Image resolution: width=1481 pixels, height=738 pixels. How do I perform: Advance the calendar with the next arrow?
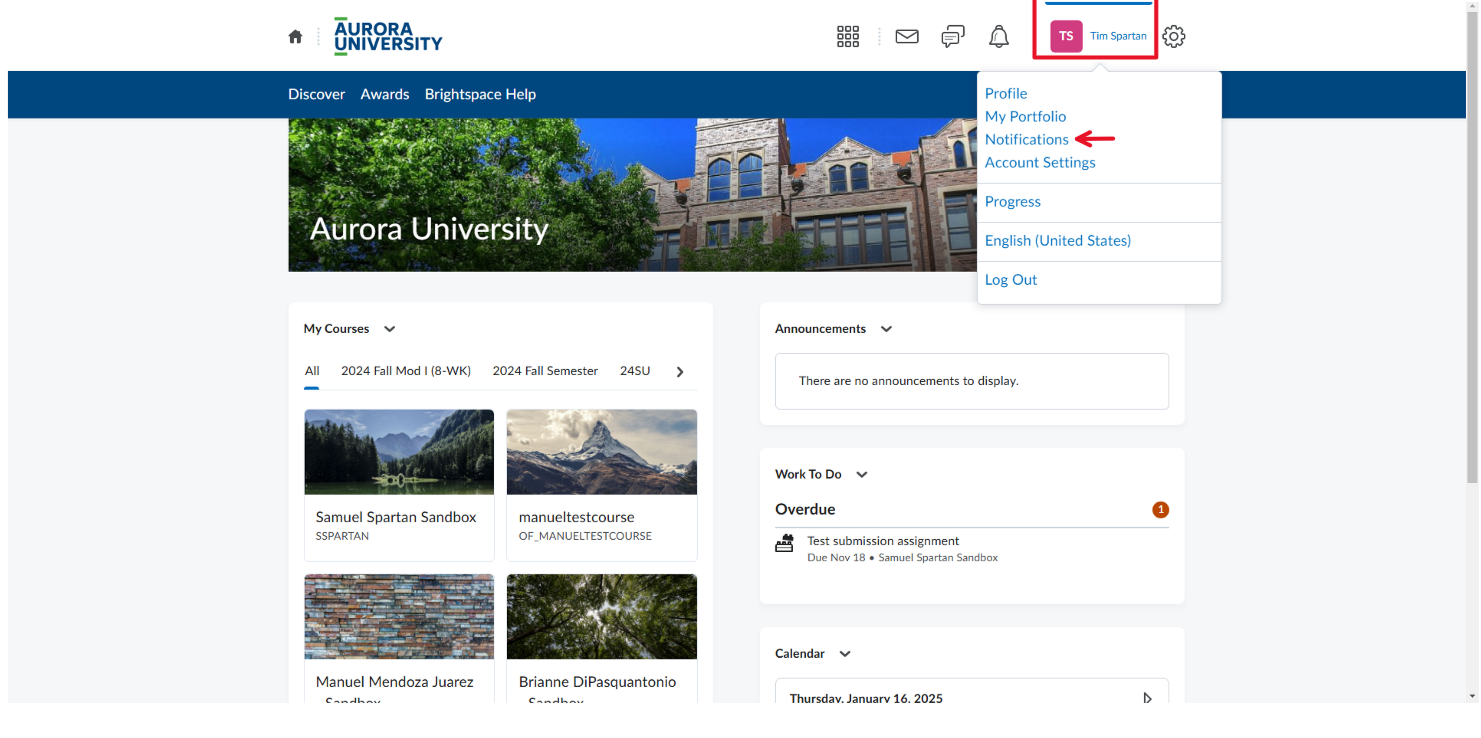[1147, 698]
